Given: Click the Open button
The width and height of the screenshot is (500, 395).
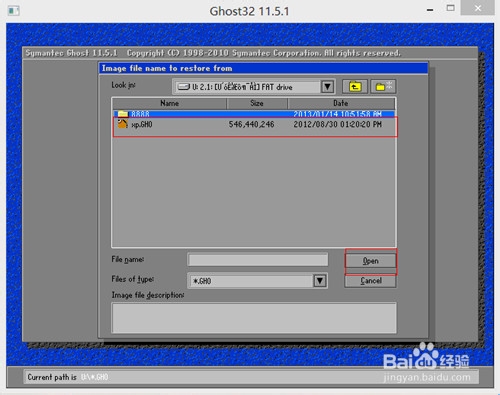Looking at the screenshot, I should 370,261.
